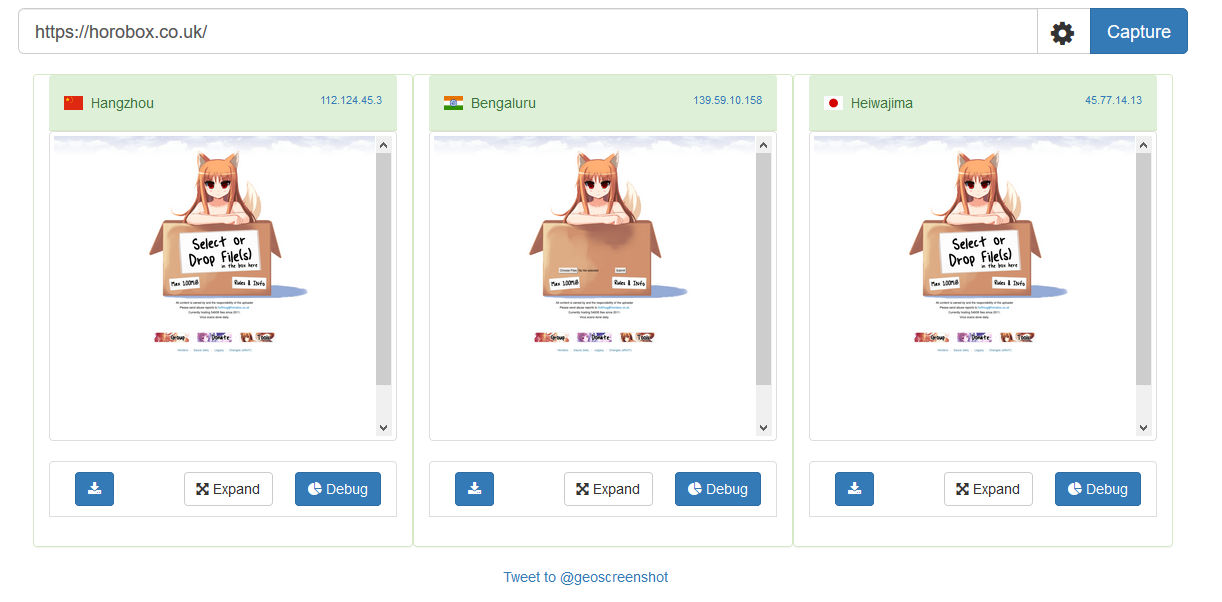Expand the Hangzhou screenshot preview
1222x602 pixels.
coord(228,489)
